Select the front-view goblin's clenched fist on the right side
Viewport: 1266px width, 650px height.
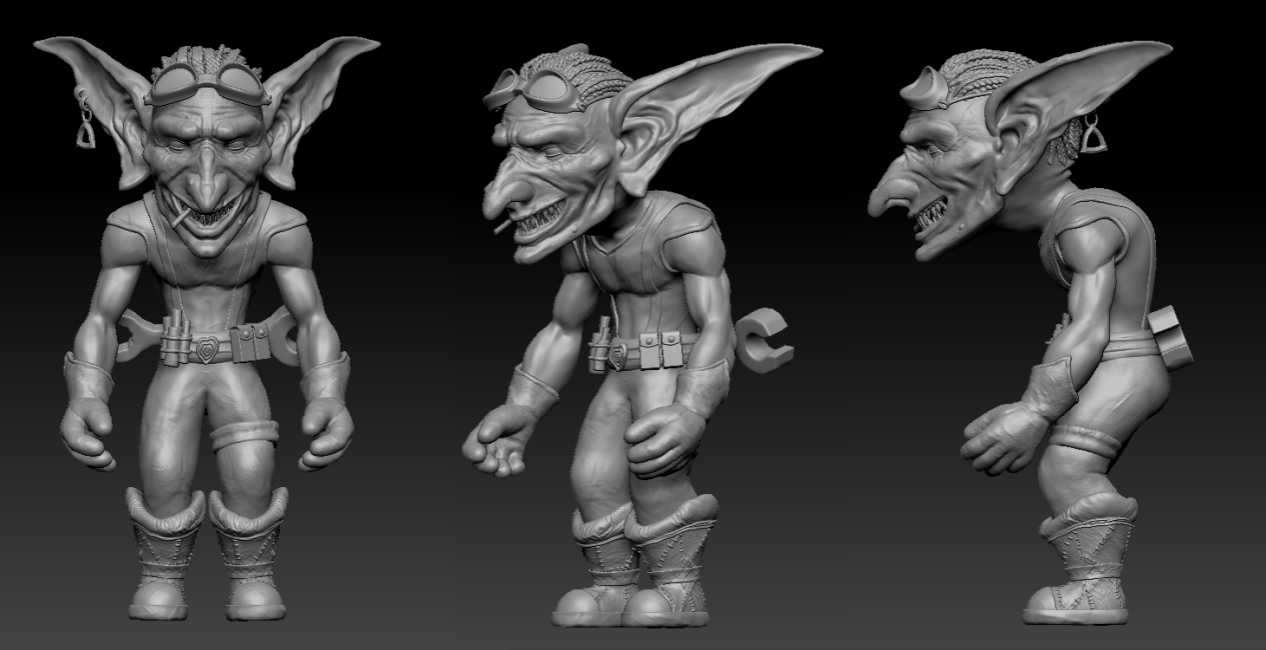326,437
